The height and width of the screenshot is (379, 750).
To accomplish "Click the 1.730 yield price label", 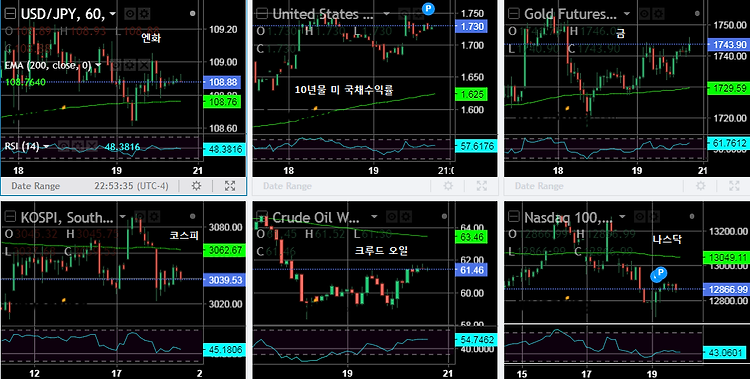I will coord(471,27).
